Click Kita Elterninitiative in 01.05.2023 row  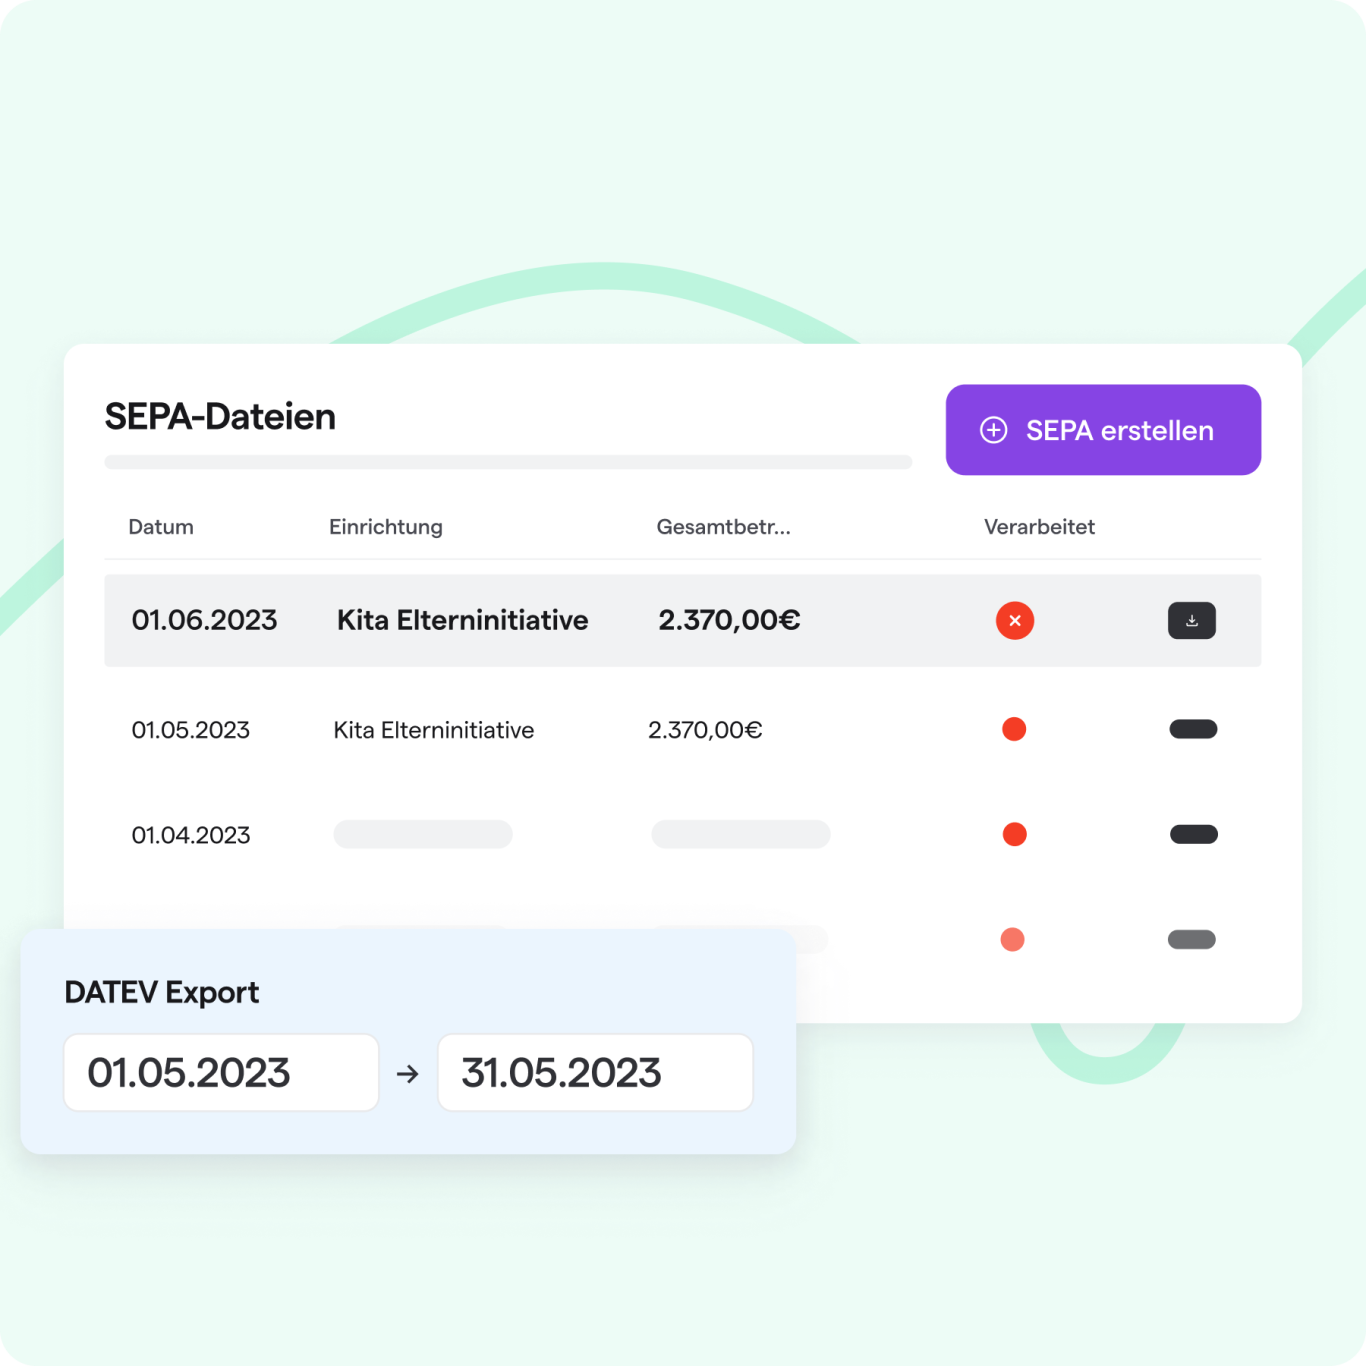(433, 730)
